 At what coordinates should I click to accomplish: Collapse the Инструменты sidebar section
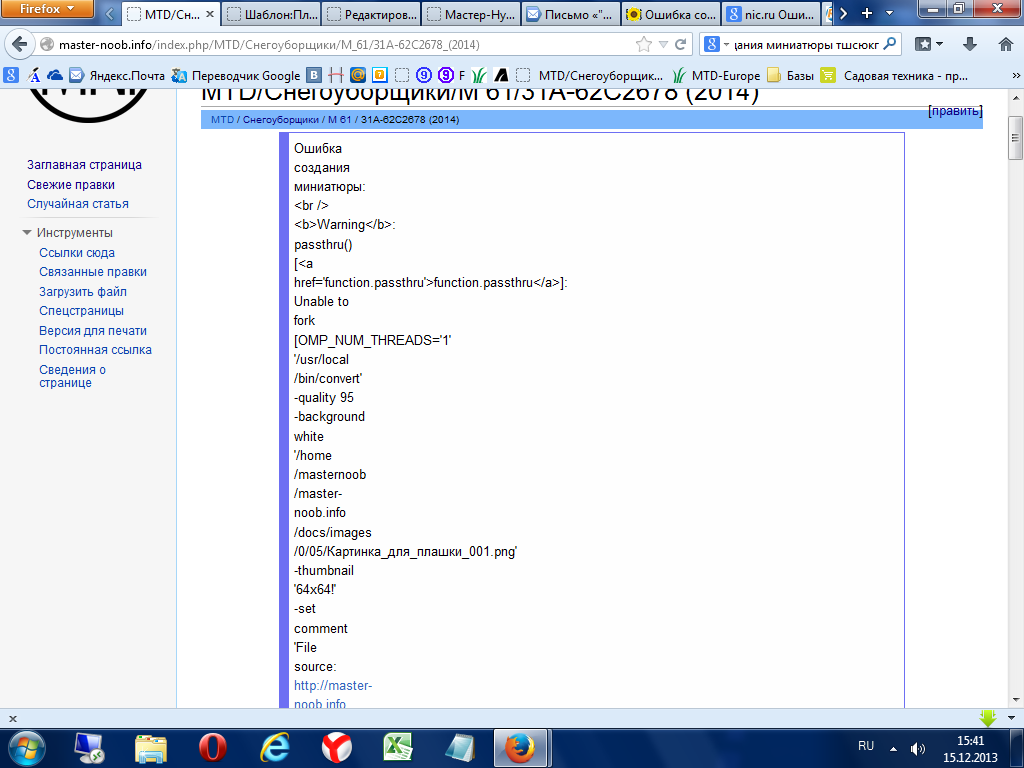tap(27, 233)
